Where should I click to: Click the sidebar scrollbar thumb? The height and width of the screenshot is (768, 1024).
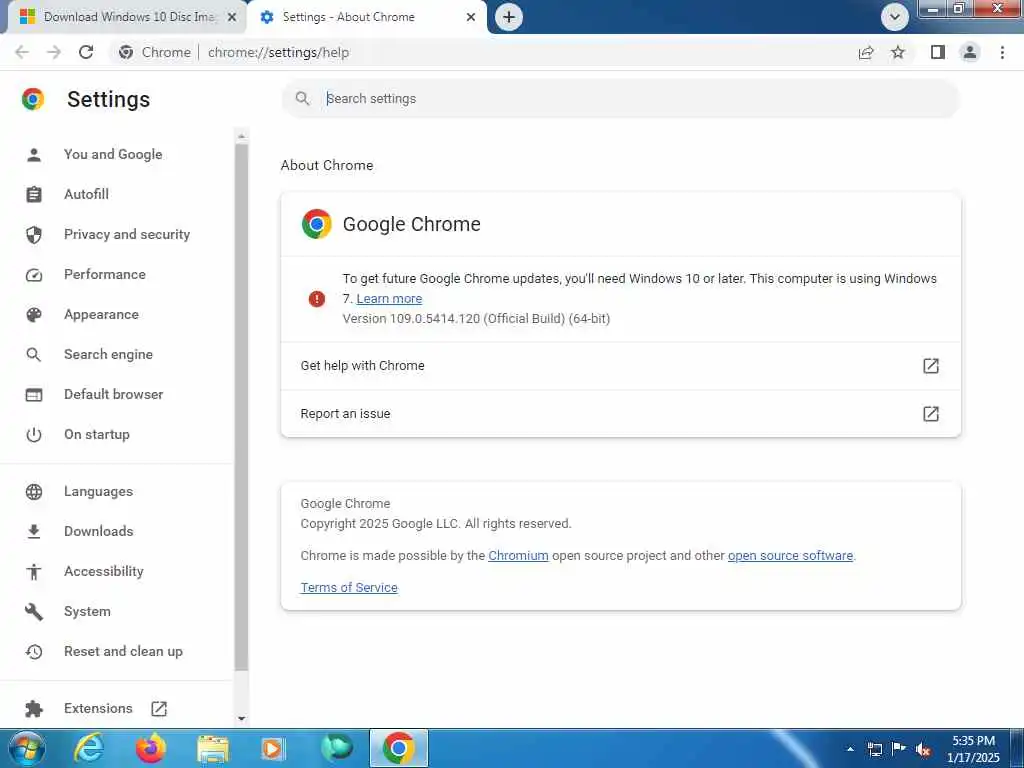point(242,407)
